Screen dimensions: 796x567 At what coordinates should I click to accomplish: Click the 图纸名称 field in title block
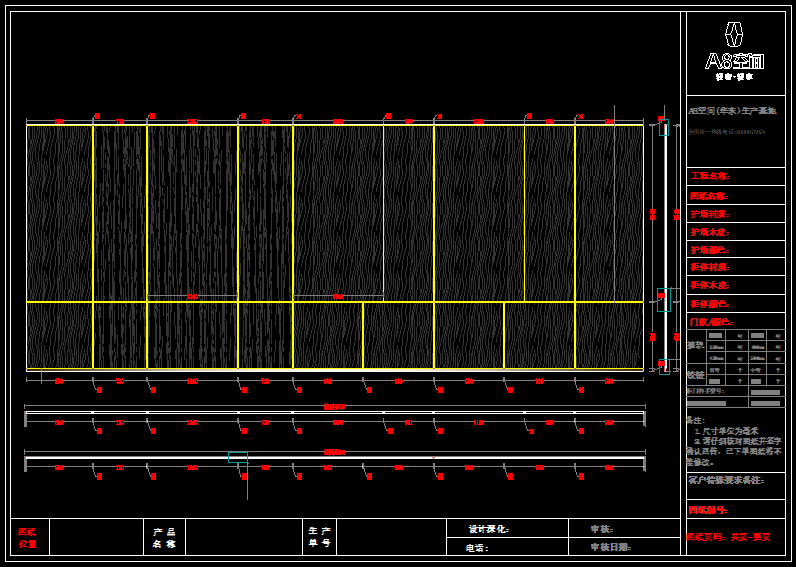[x=735, y=195]
